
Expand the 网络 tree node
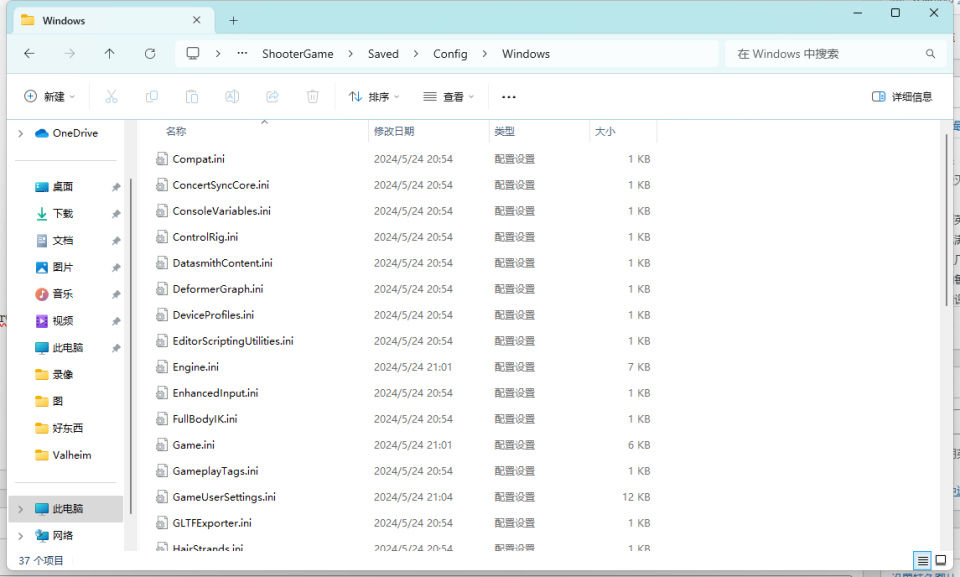(x=21, y=536)
